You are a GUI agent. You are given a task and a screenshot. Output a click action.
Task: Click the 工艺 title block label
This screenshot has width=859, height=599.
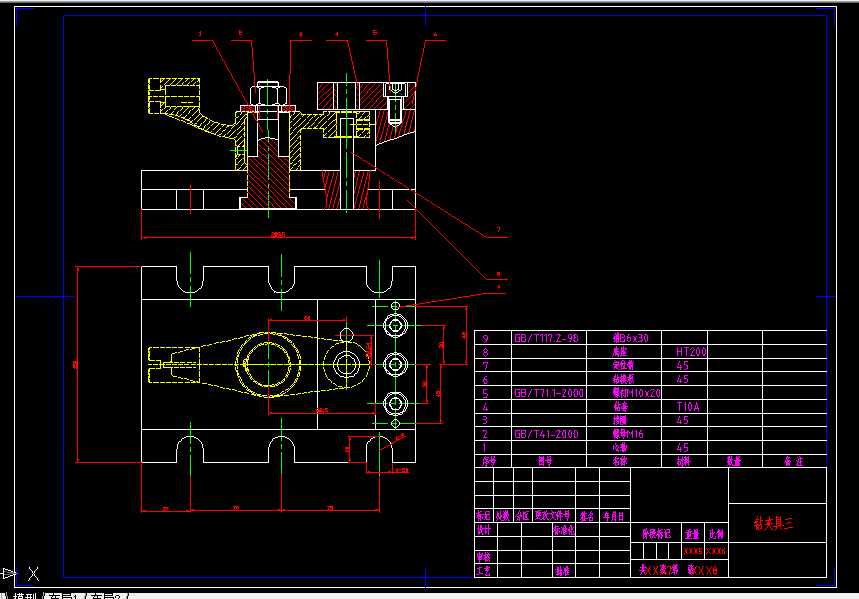483,571
